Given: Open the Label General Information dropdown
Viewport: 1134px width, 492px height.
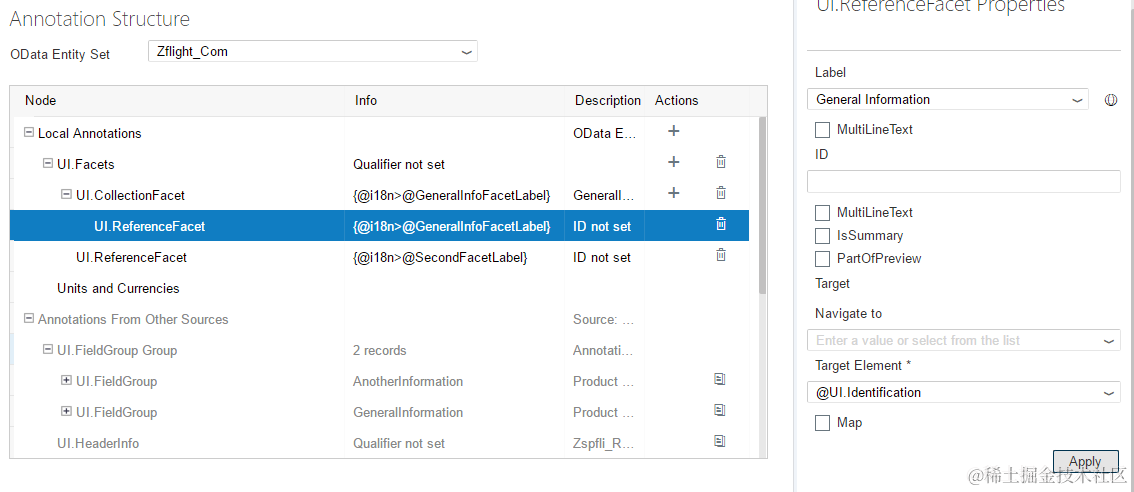Looking at the screenshot, I should click(x=1078, y=100).
